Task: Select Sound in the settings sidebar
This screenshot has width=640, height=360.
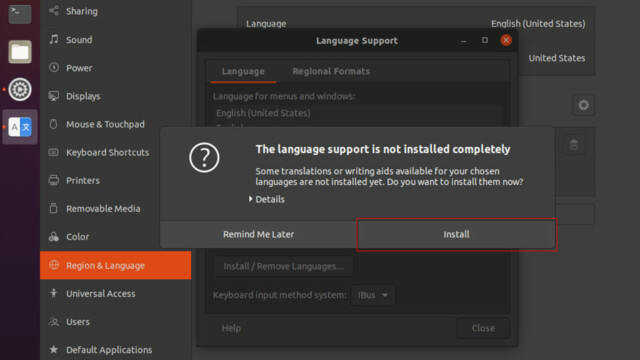Action: coord(116,40)
